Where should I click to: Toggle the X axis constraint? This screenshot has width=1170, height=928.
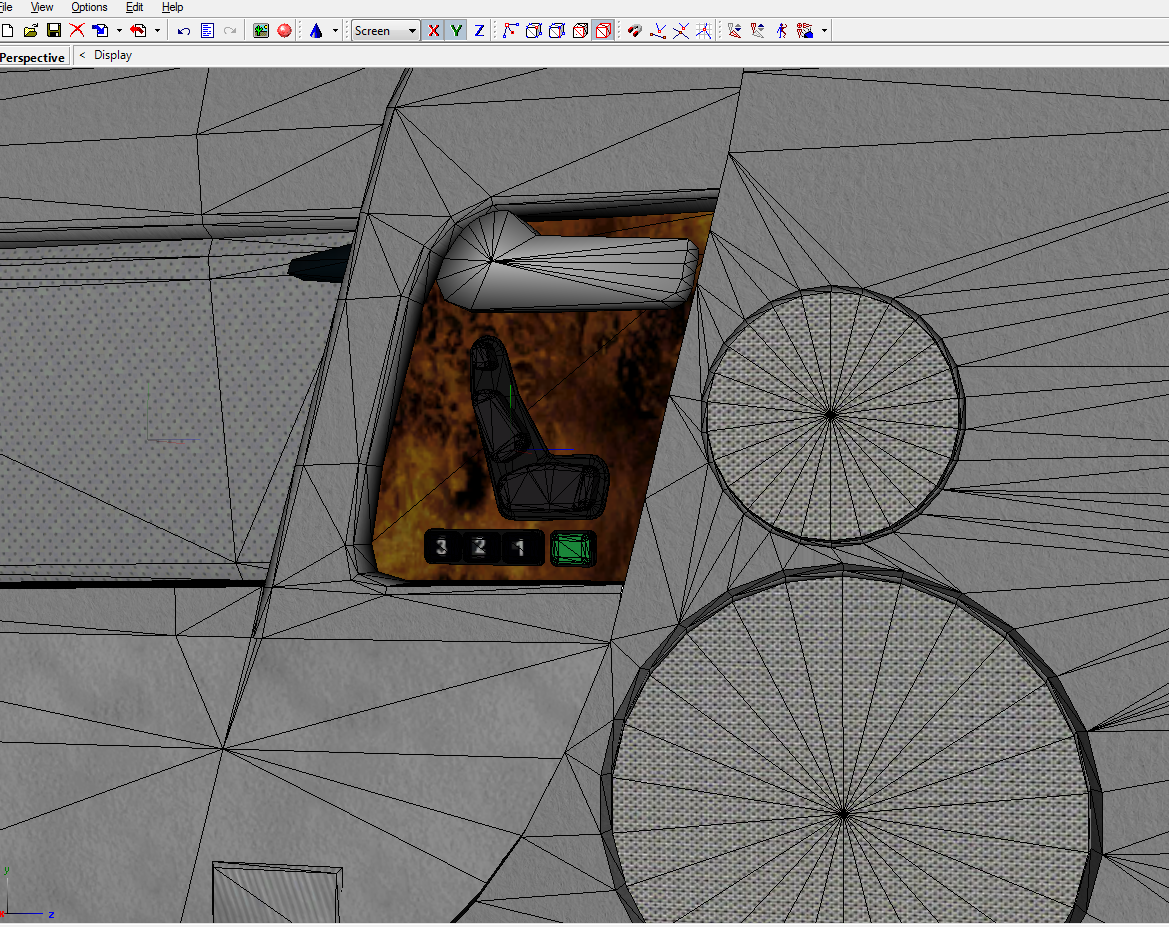(x=433, y=31)
